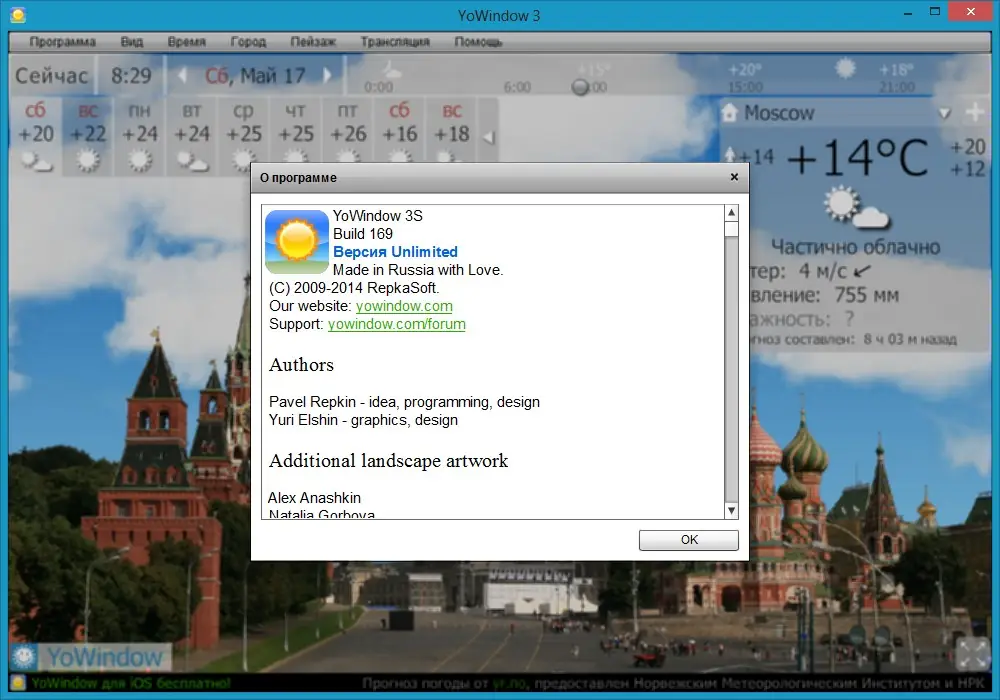This screenshot has height=700, width=1000.
Task: Open the yr.no forecast provider link
Action: [x=509, y=683]
